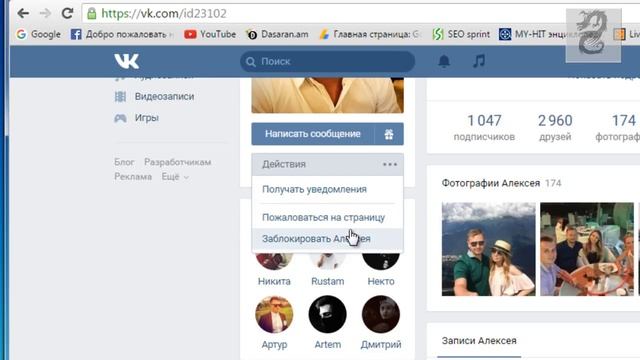640x360 pixels.
Task: Open the '2 960 друзей' counter
Action: [555, 128]
